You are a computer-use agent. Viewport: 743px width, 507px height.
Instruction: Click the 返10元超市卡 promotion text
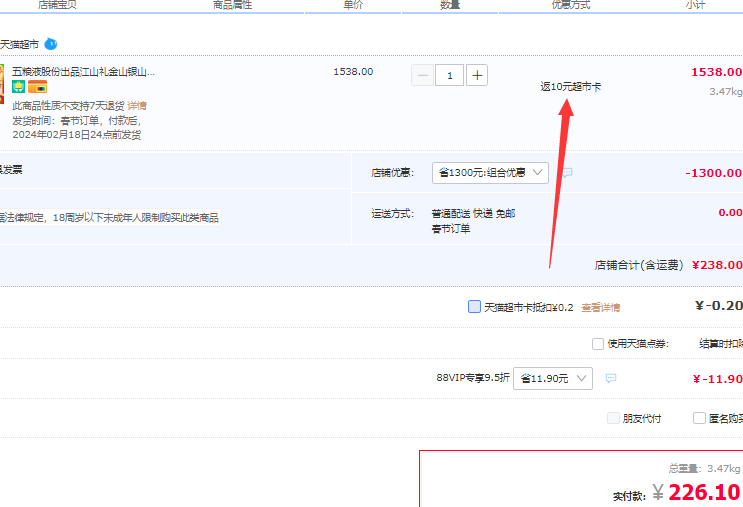coord(571,86)
